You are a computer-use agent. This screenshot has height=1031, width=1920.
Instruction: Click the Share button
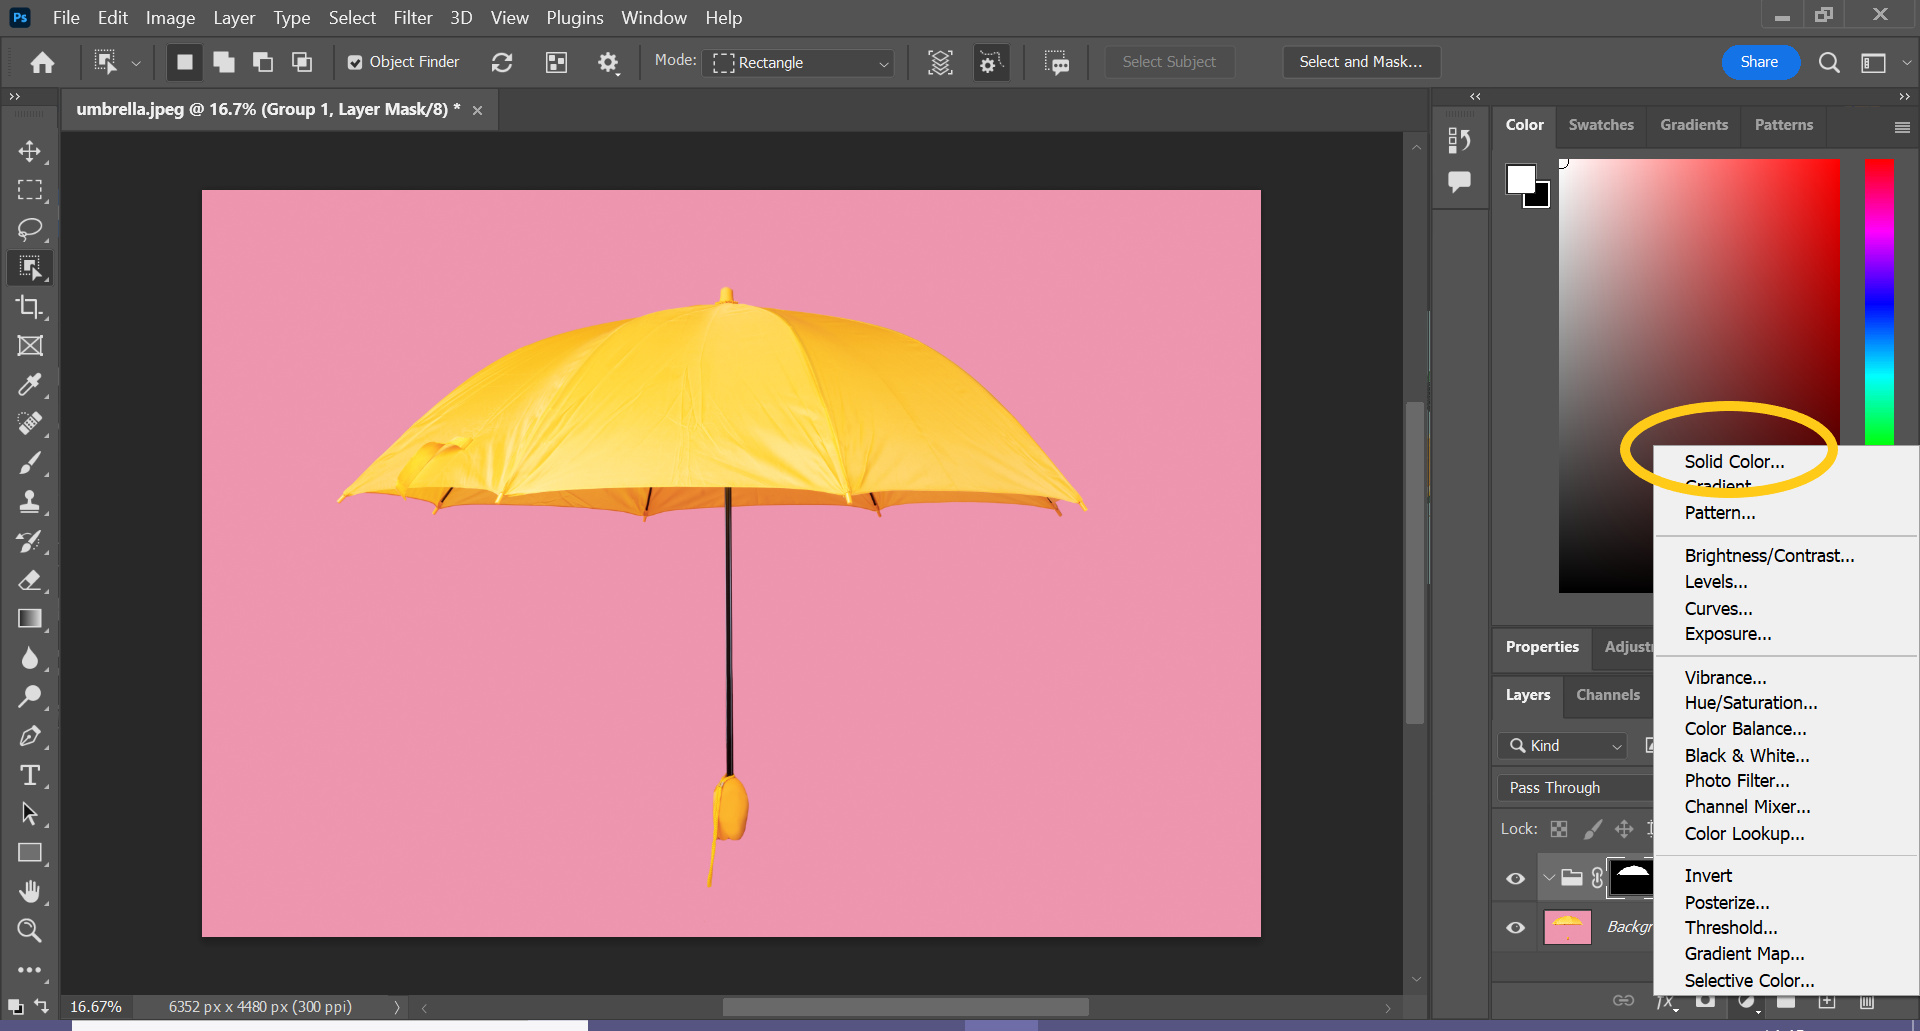click(1759, 62)
